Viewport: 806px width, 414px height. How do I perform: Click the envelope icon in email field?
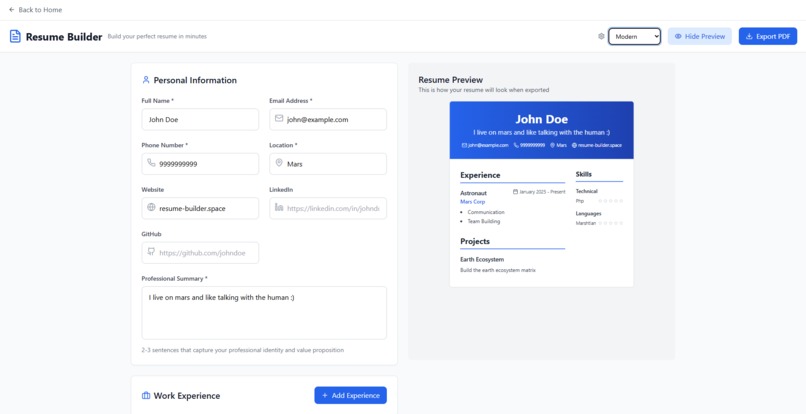pos(279,118)
